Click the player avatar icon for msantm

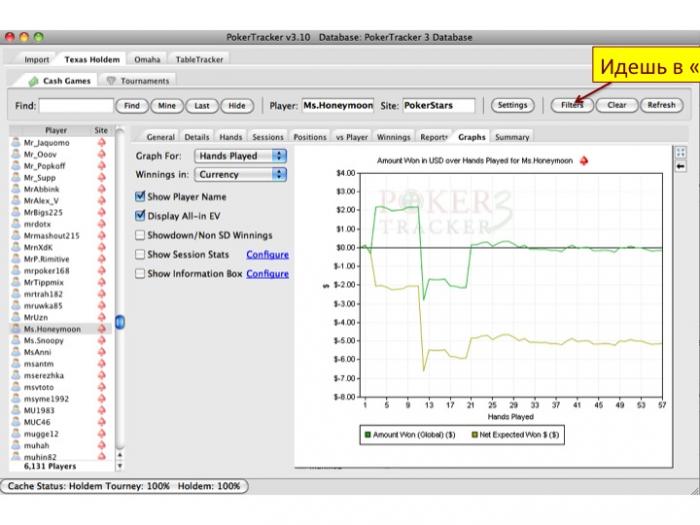click(x=16, y=363)
